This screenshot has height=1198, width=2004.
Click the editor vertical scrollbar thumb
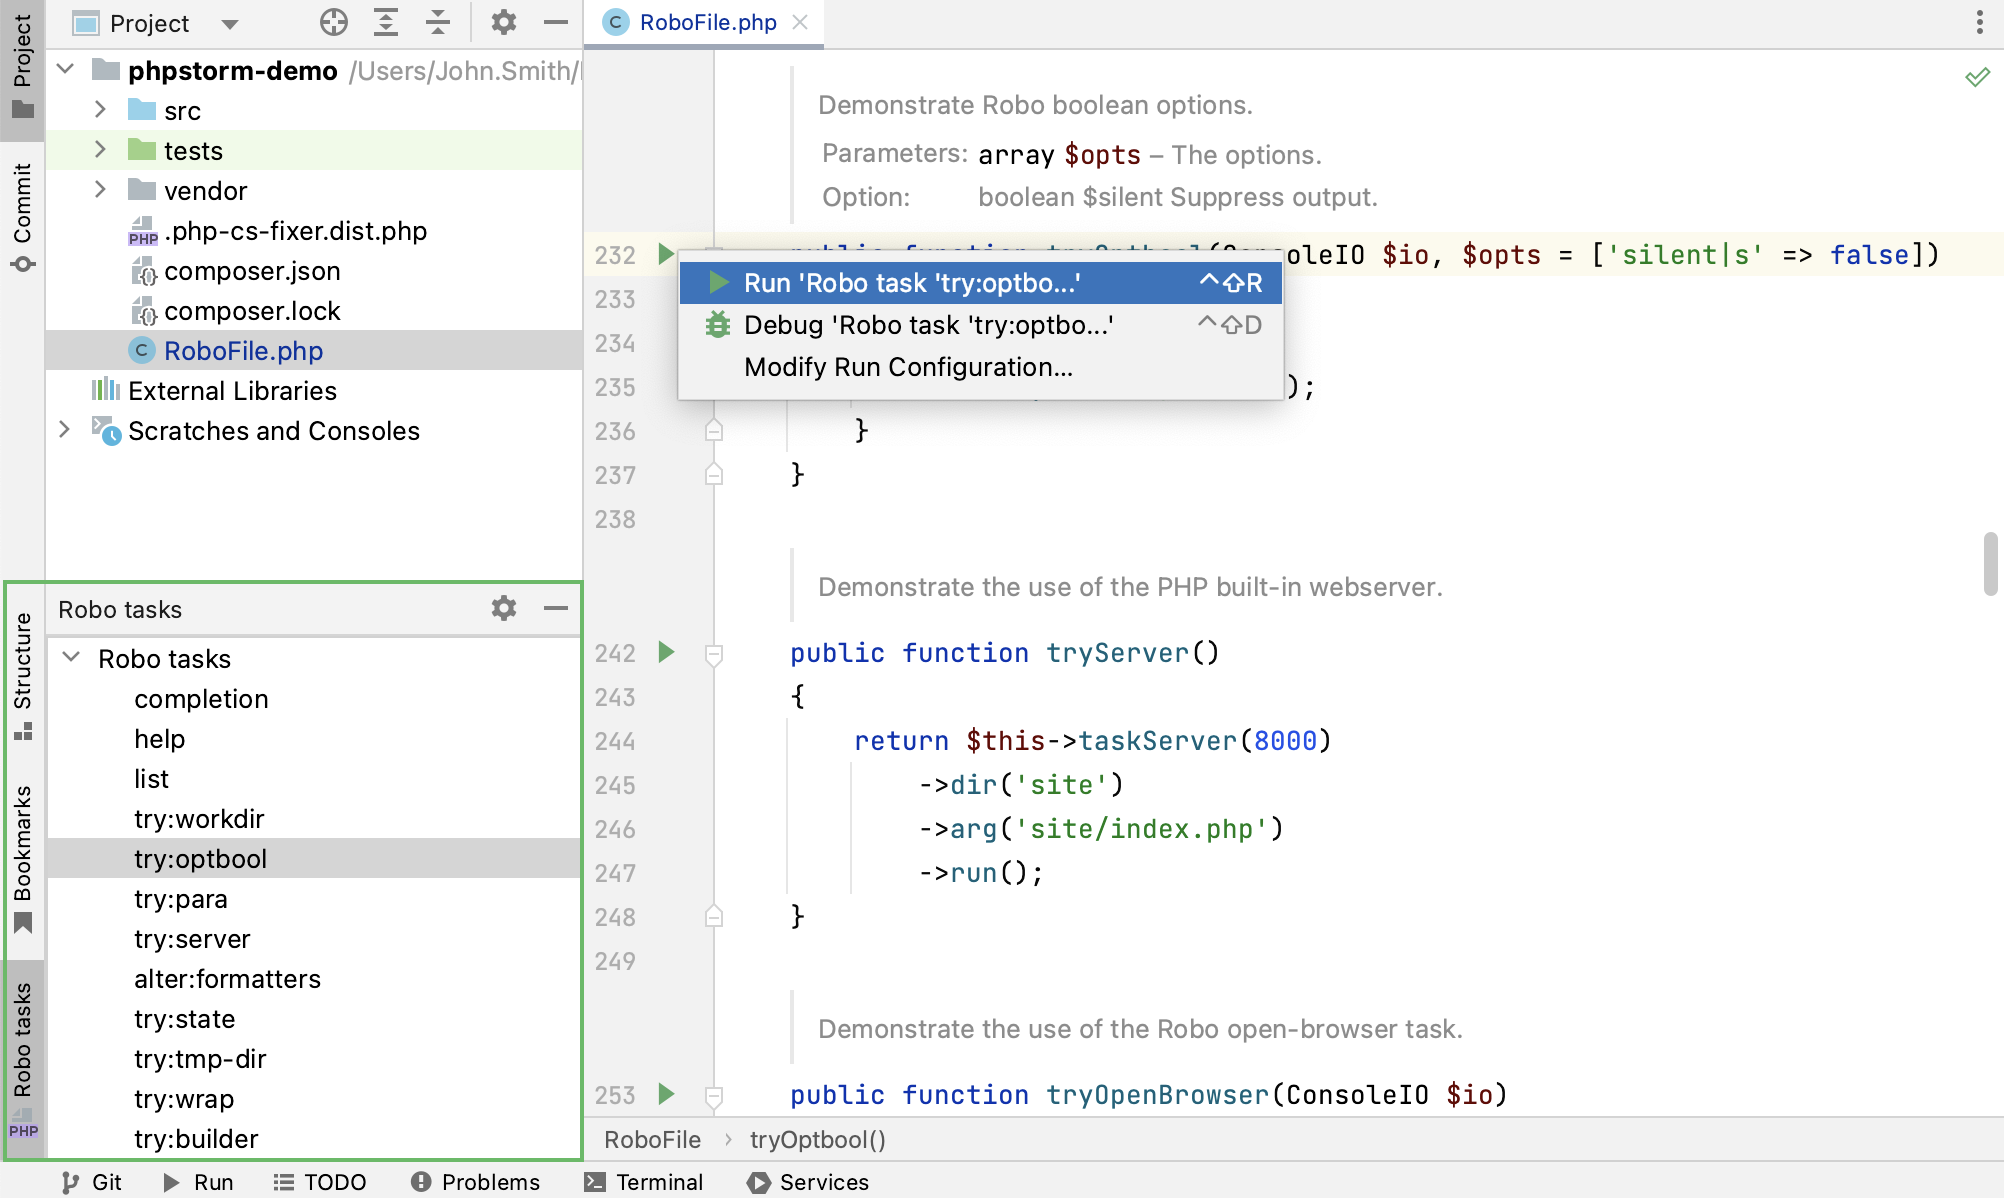pyautogui.click(x=1991, y=564)
